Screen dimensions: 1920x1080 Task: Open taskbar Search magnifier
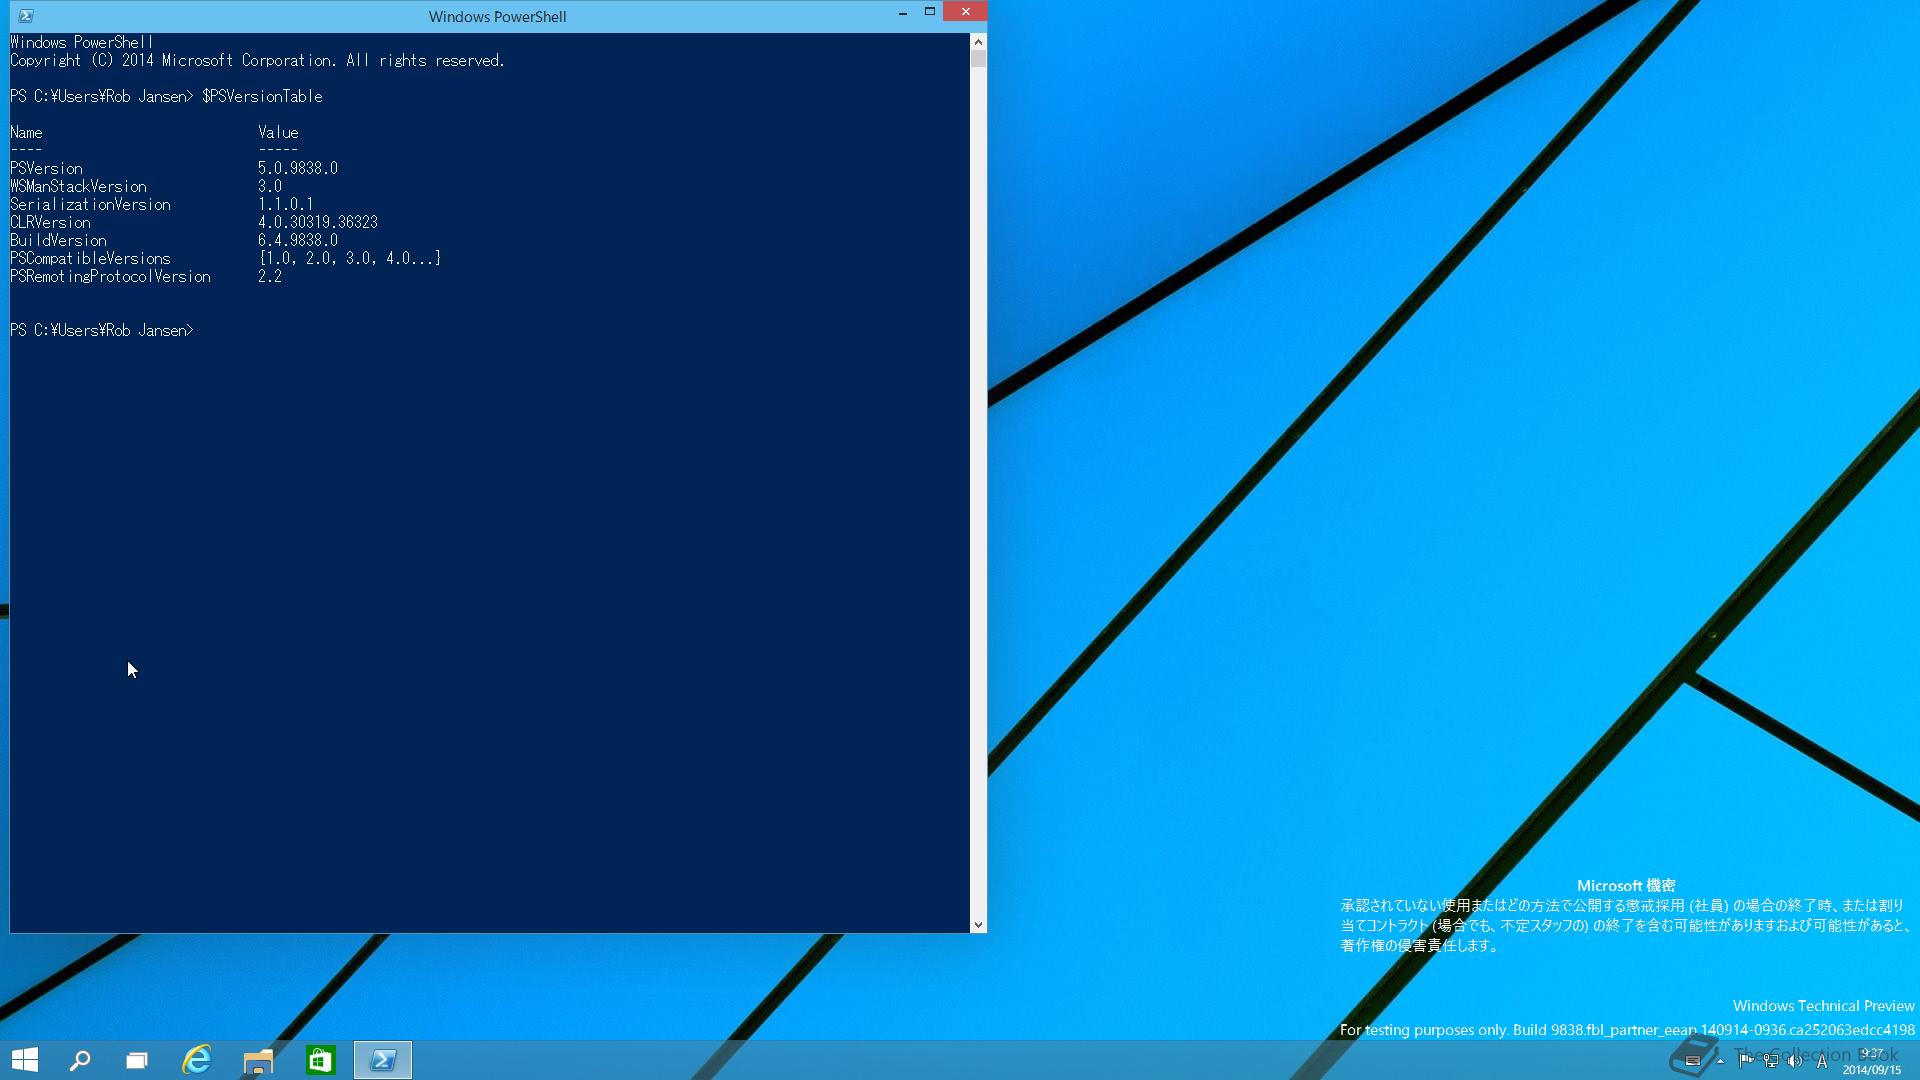[80, 1060]
